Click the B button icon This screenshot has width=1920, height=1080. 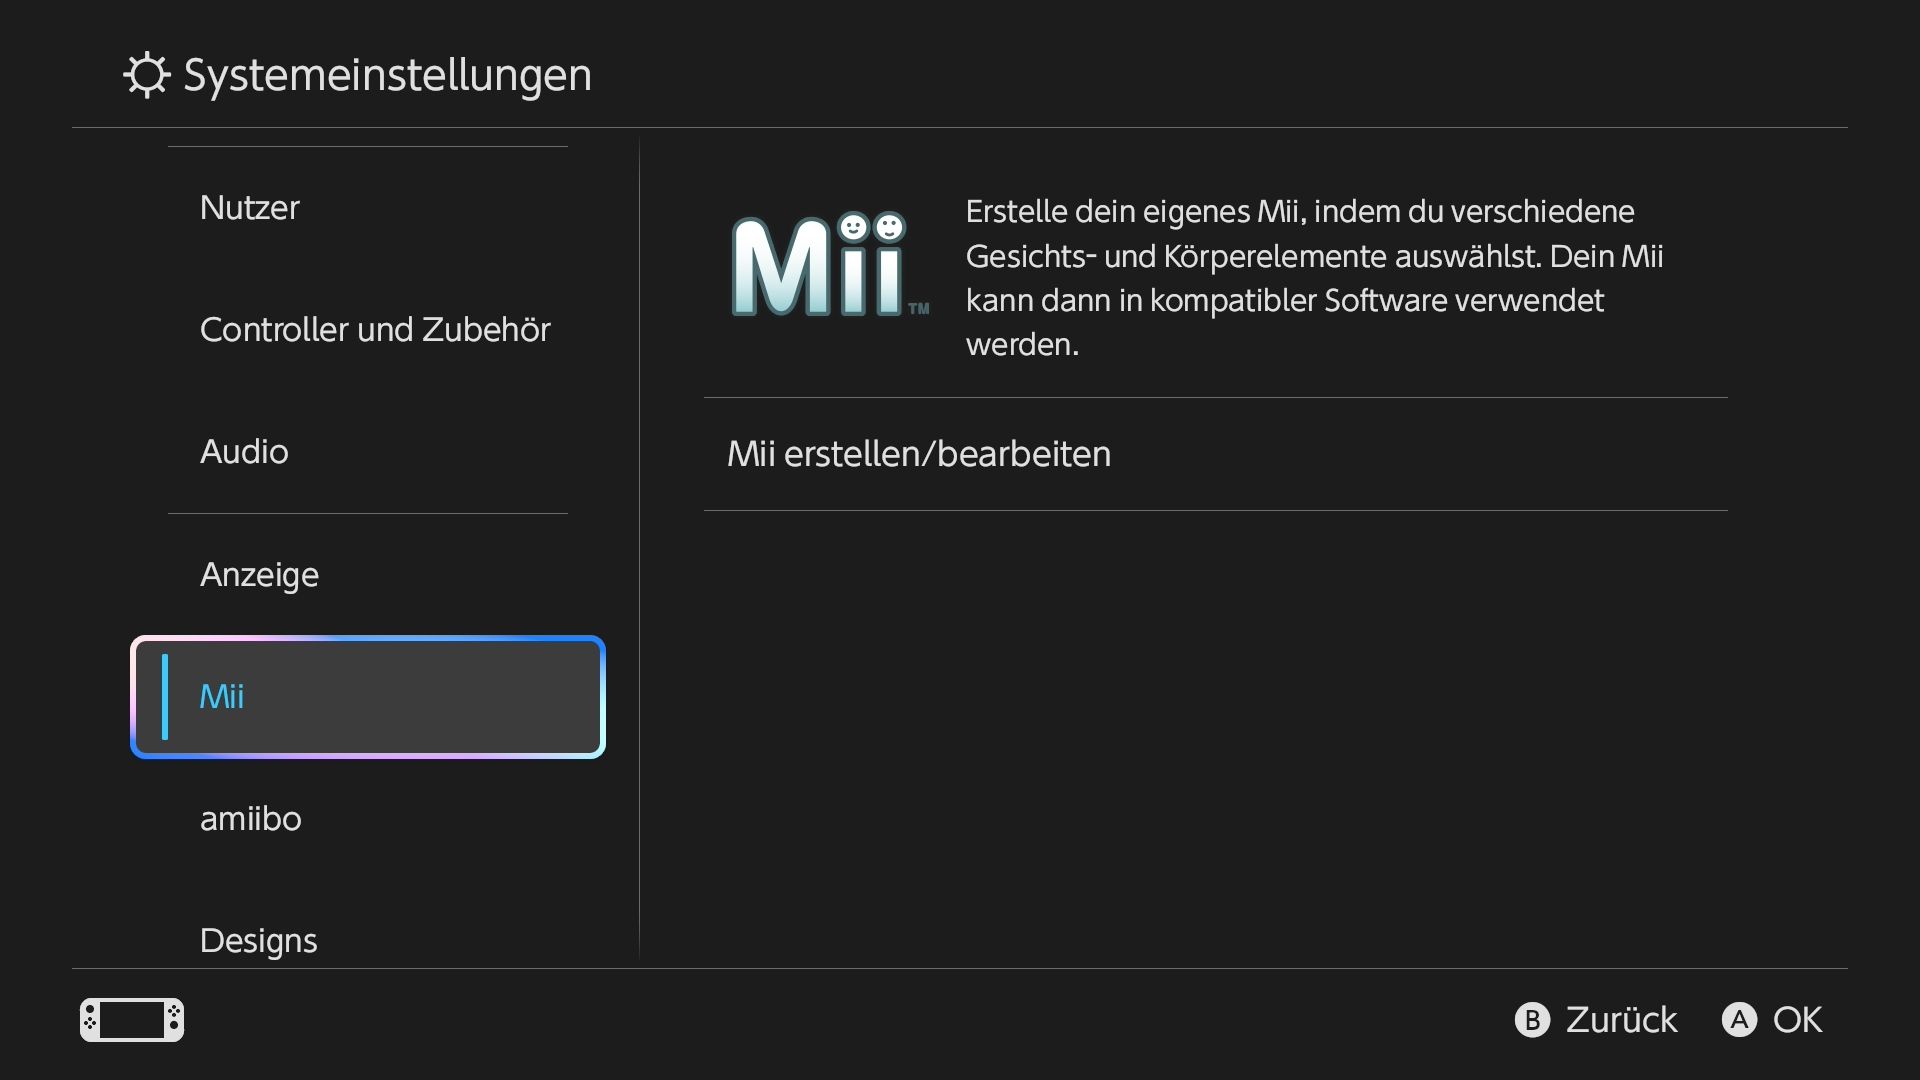coord(1532,1020)
